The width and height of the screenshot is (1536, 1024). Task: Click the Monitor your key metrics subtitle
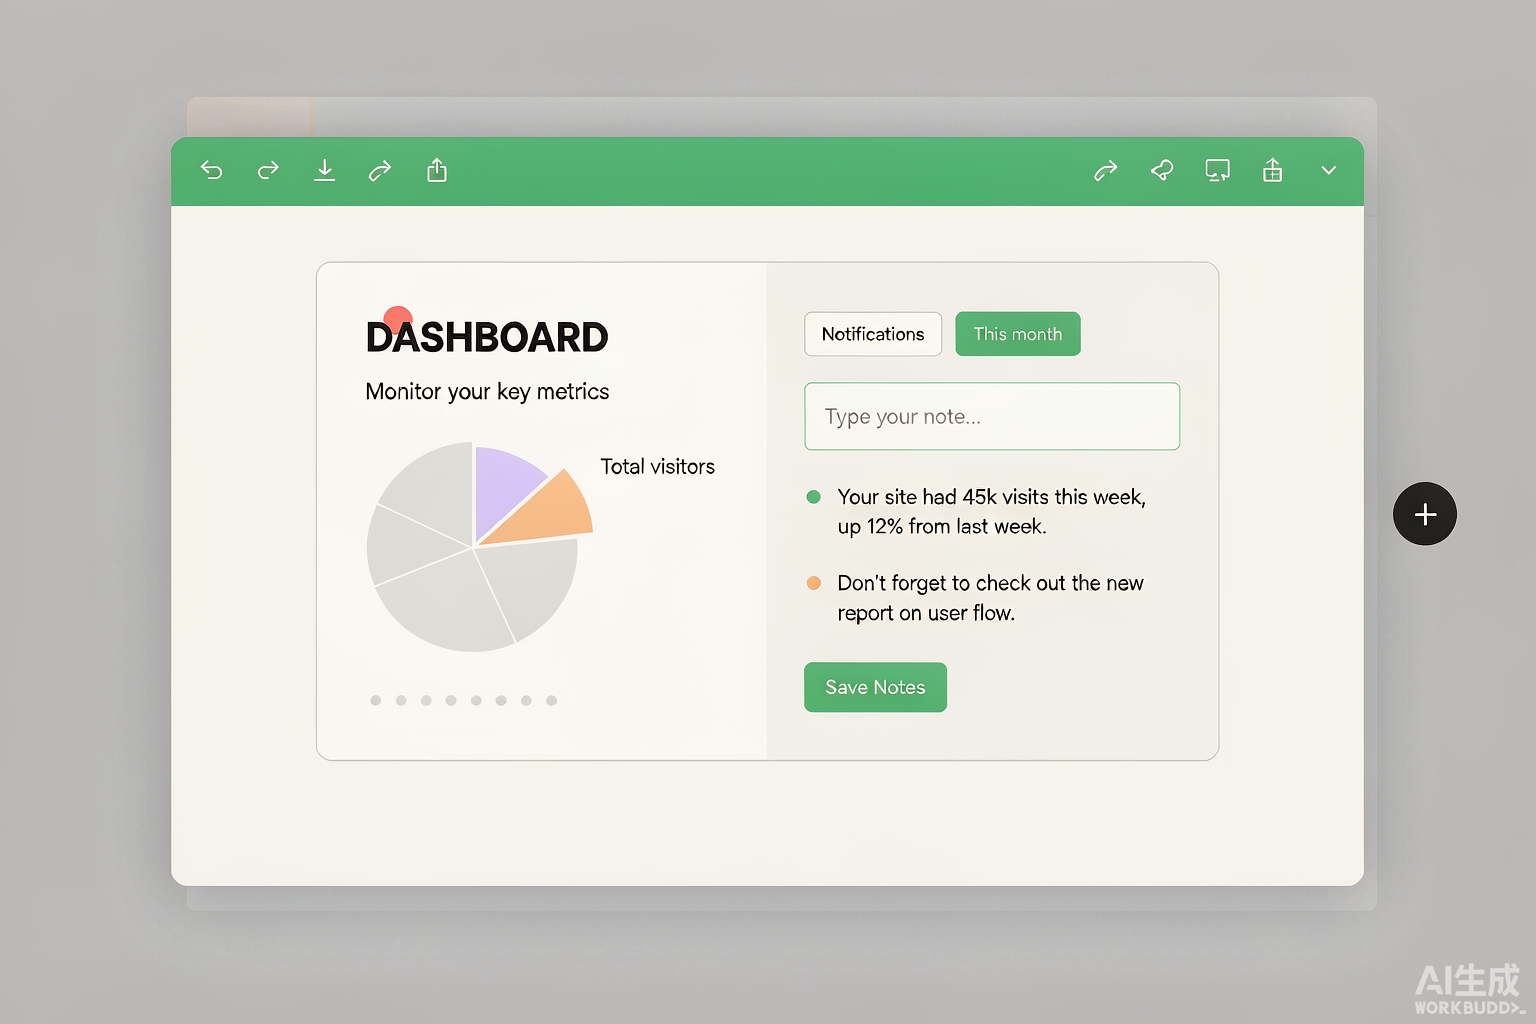point(487,392)
